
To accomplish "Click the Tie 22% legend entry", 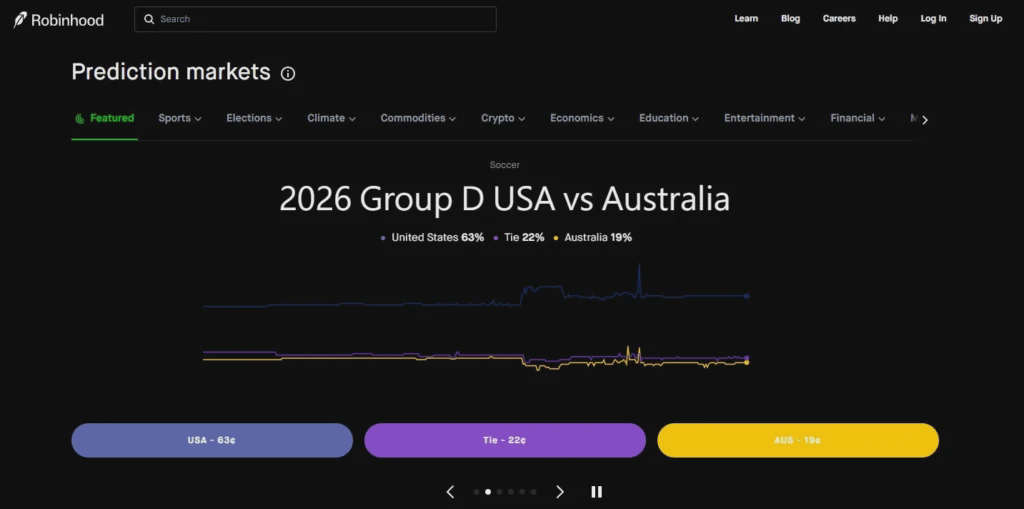I will 519,238.
